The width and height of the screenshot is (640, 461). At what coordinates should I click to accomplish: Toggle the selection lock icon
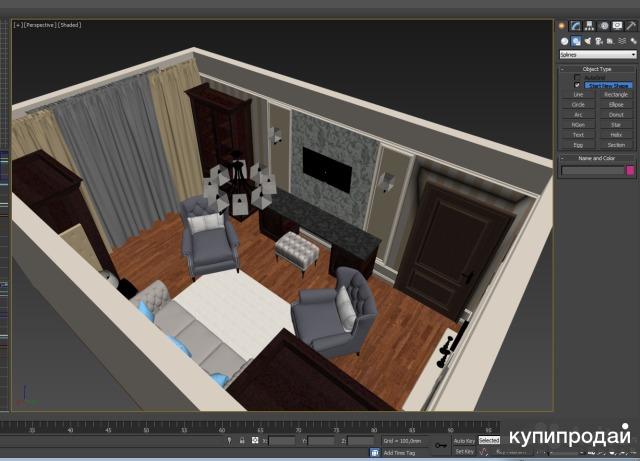[x=241, y=440]
